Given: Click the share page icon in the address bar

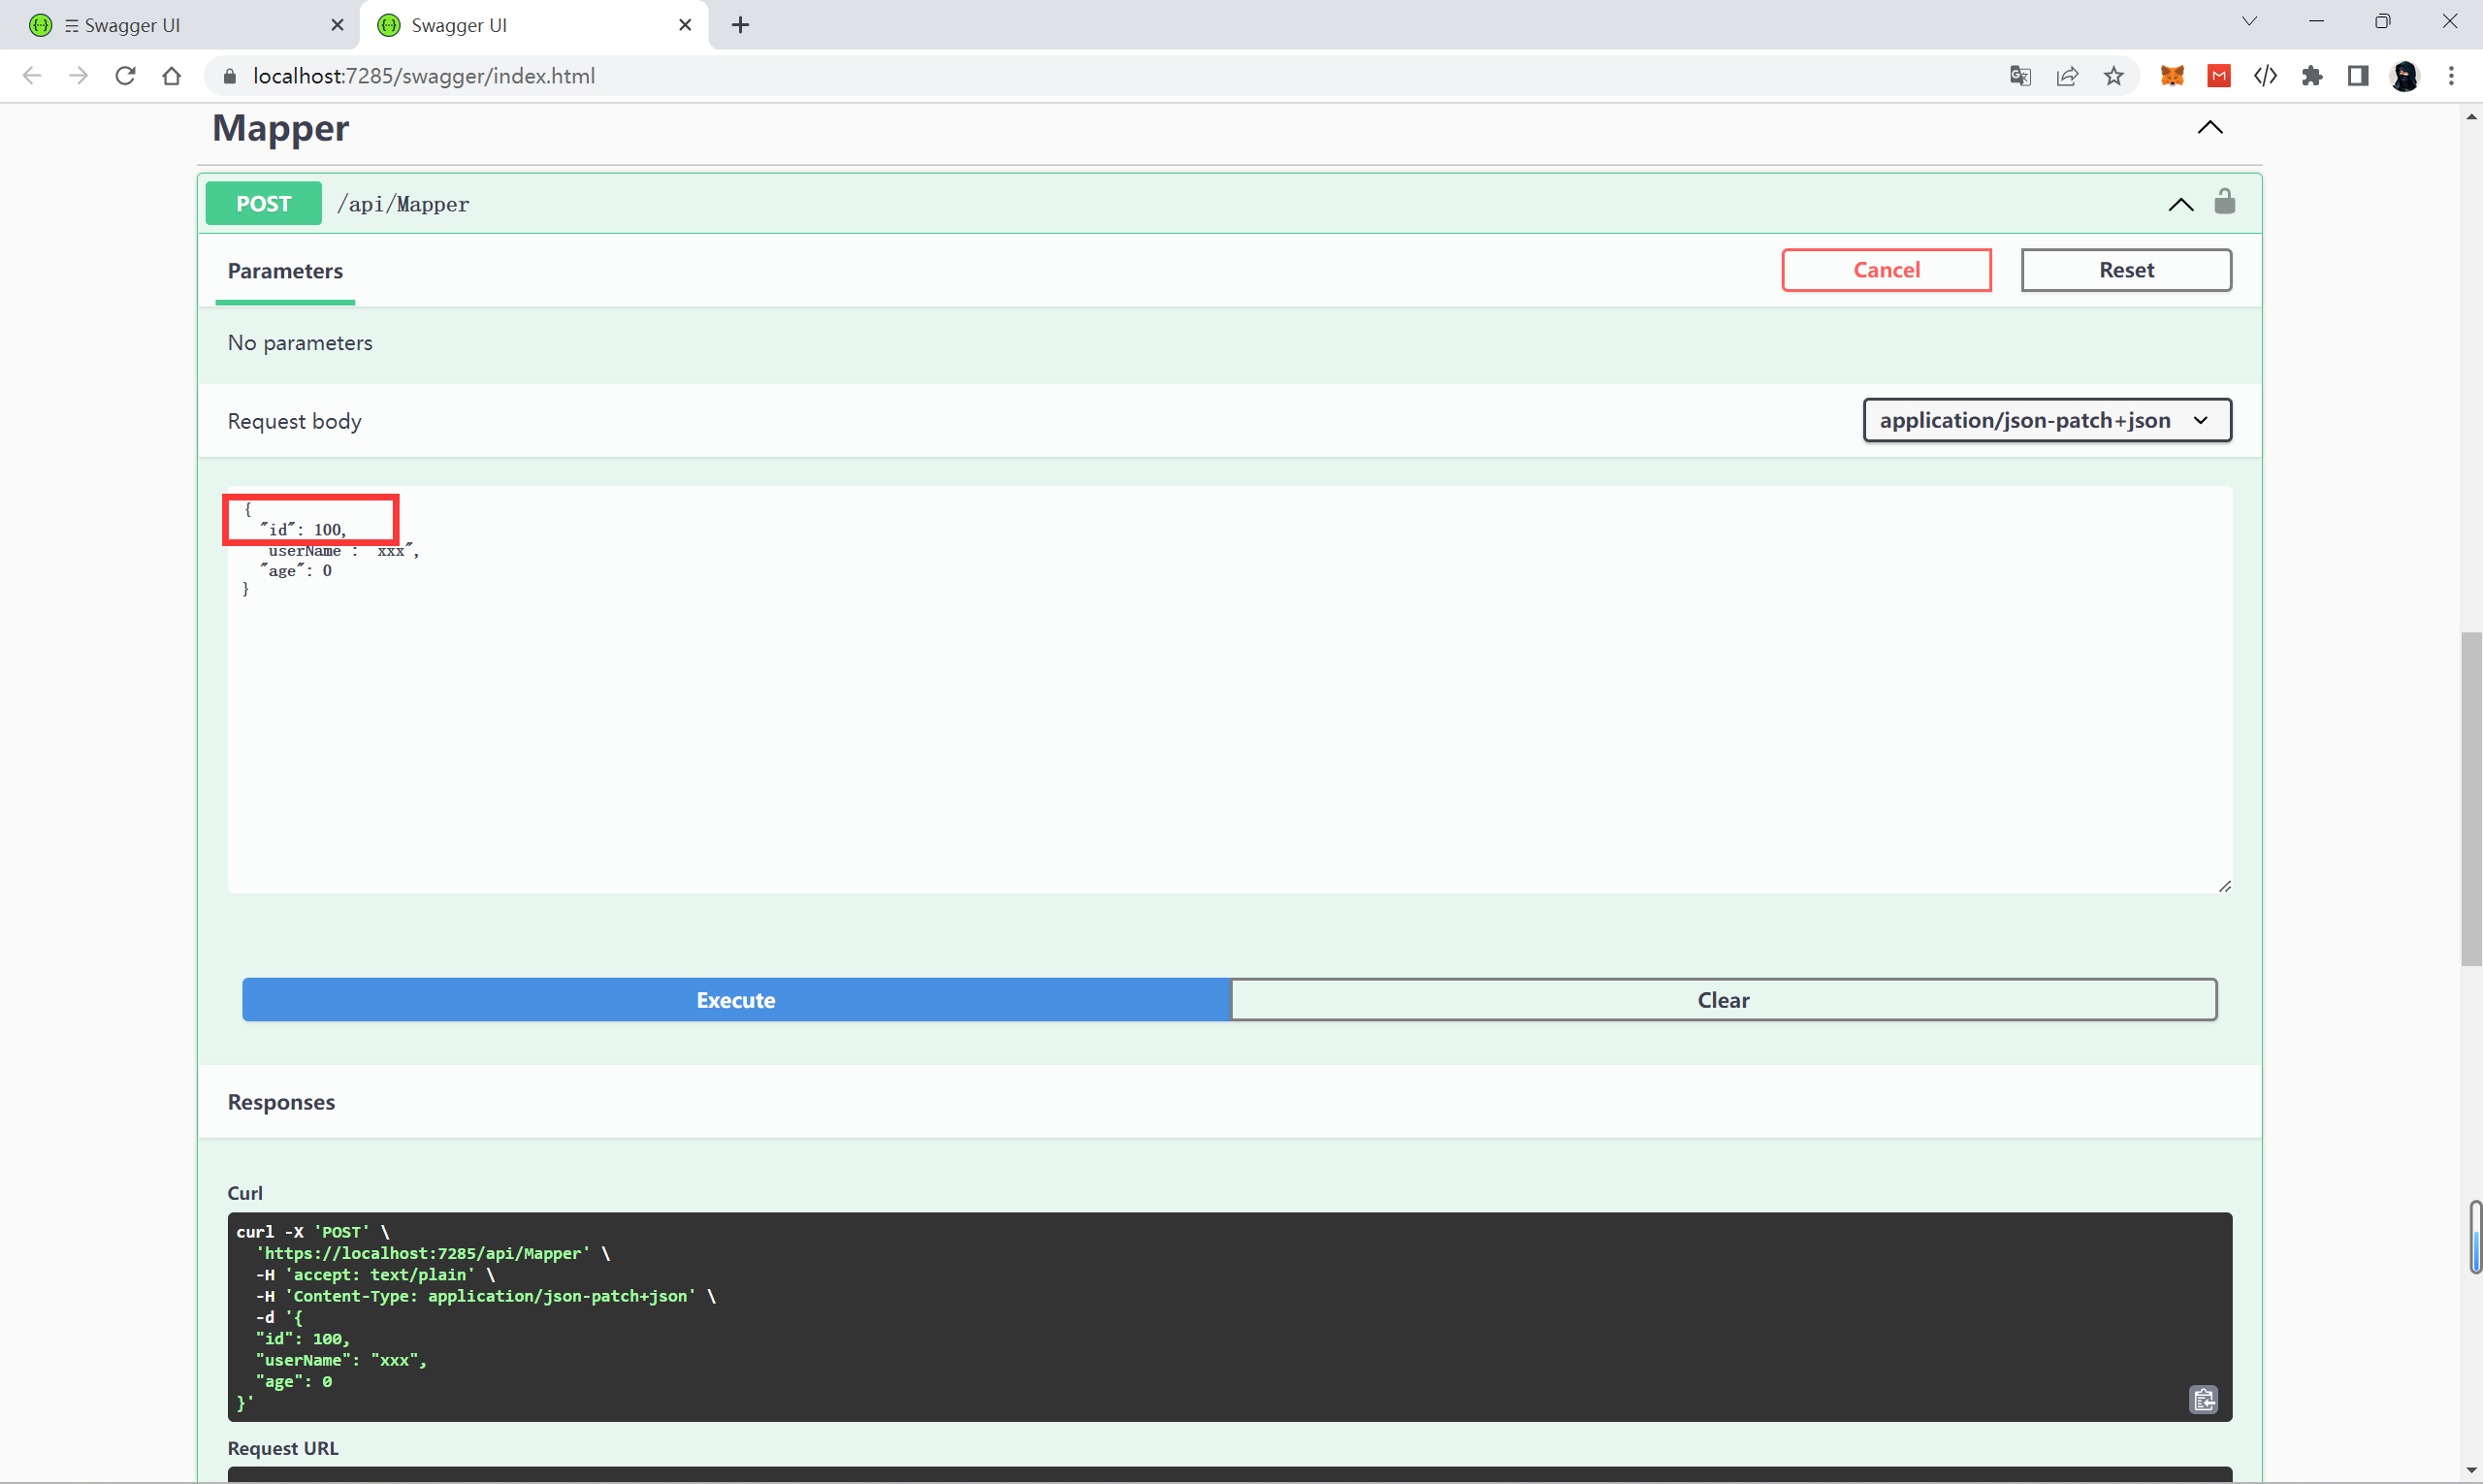Looking at the screenshot, I should [x=2066, y=76].
